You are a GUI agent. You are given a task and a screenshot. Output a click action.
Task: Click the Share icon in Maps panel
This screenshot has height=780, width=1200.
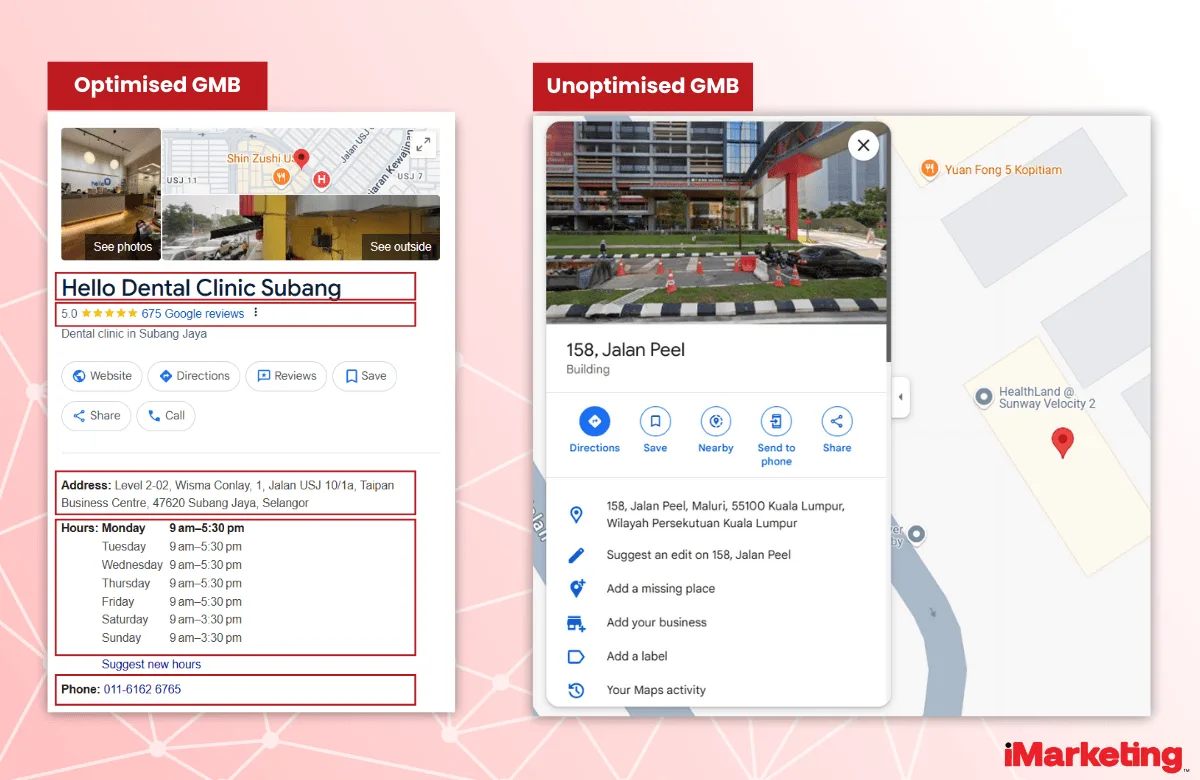(x=837, y=421)
